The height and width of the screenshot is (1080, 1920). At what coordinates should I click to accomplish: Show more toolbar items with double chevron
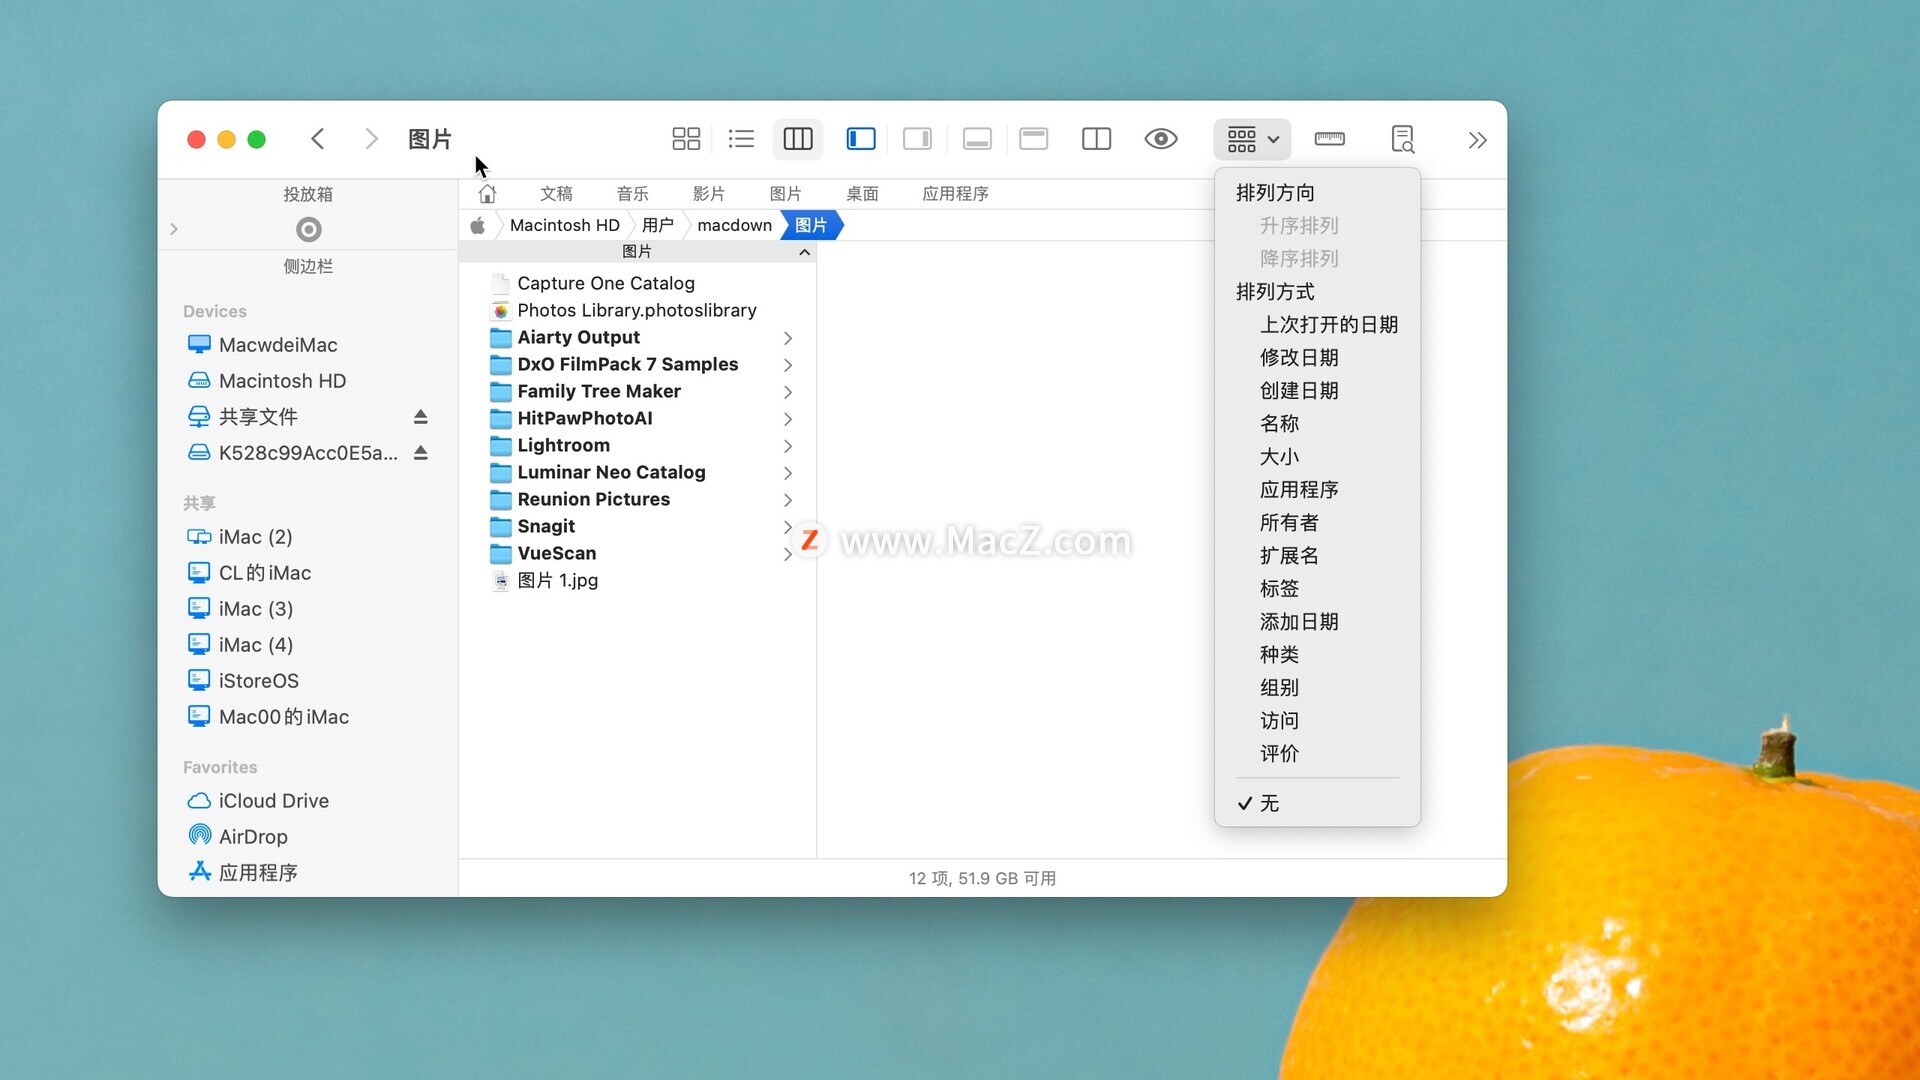pyautogui.click(x=1477, y=140)
